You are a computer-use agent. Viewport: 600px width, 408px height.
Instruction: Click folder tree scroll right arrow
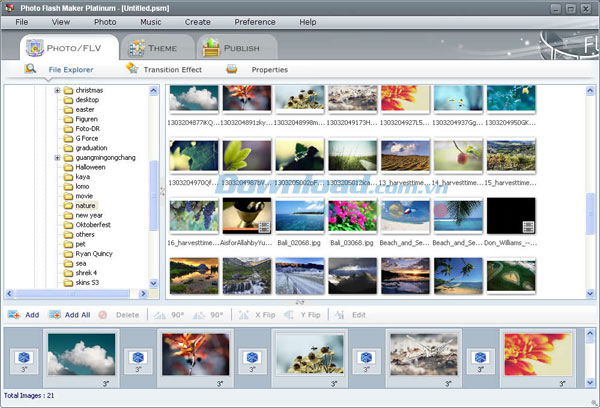143,294
